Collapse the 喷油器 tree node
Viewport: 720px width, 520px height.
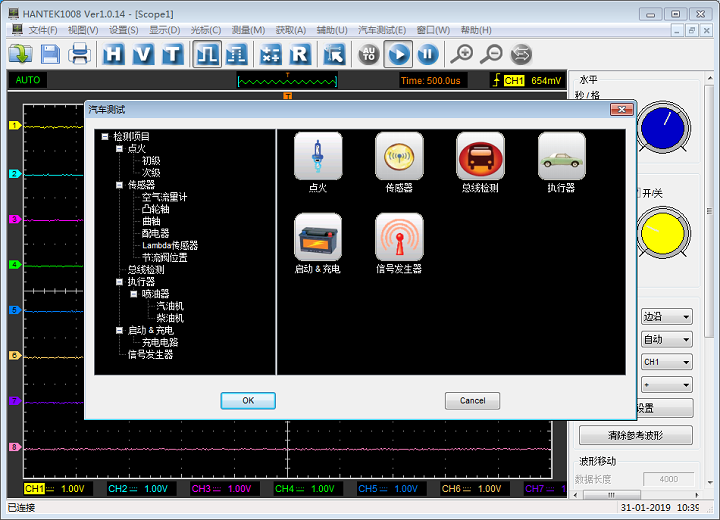(x=133, y=294)
